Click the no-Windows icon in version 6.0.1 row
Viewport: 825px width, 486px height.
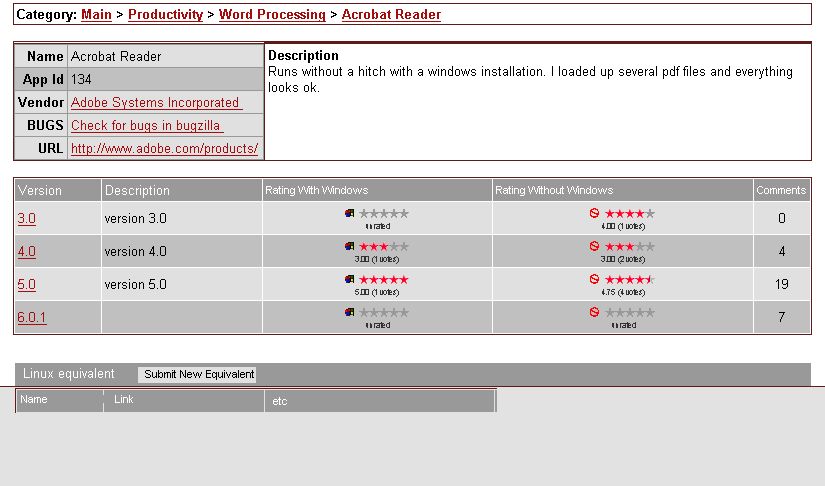click(x=595, y=312)
